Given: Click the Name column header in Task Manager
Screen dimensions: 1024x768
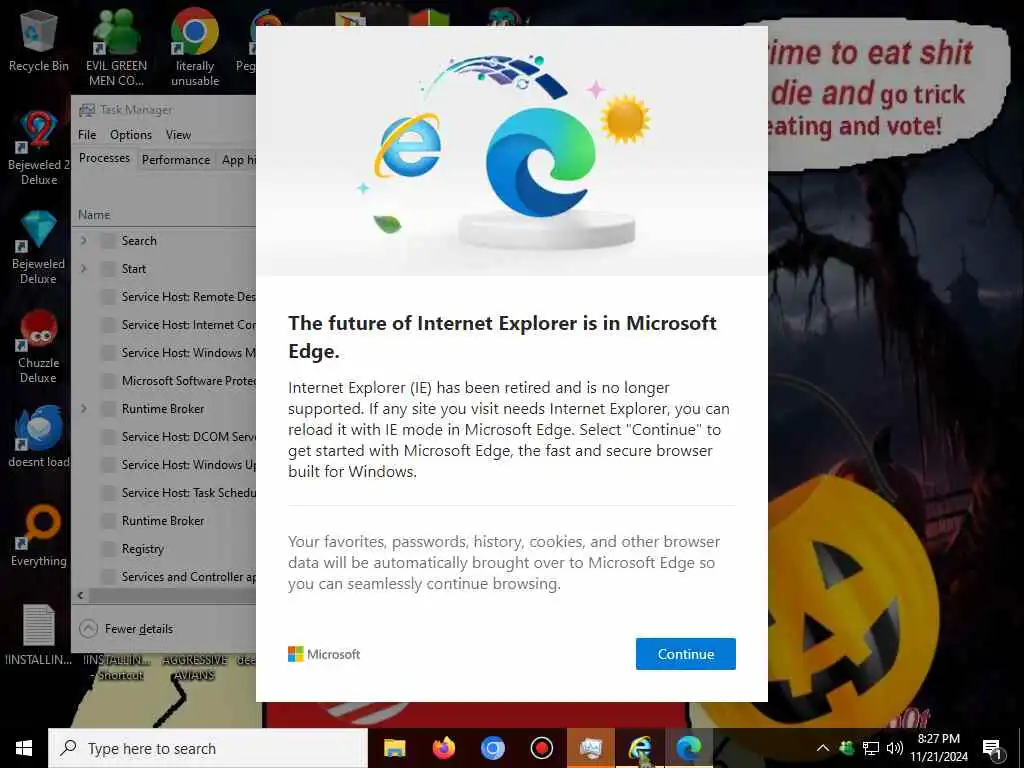Looking at the screenshot, I should click(94, 215).
